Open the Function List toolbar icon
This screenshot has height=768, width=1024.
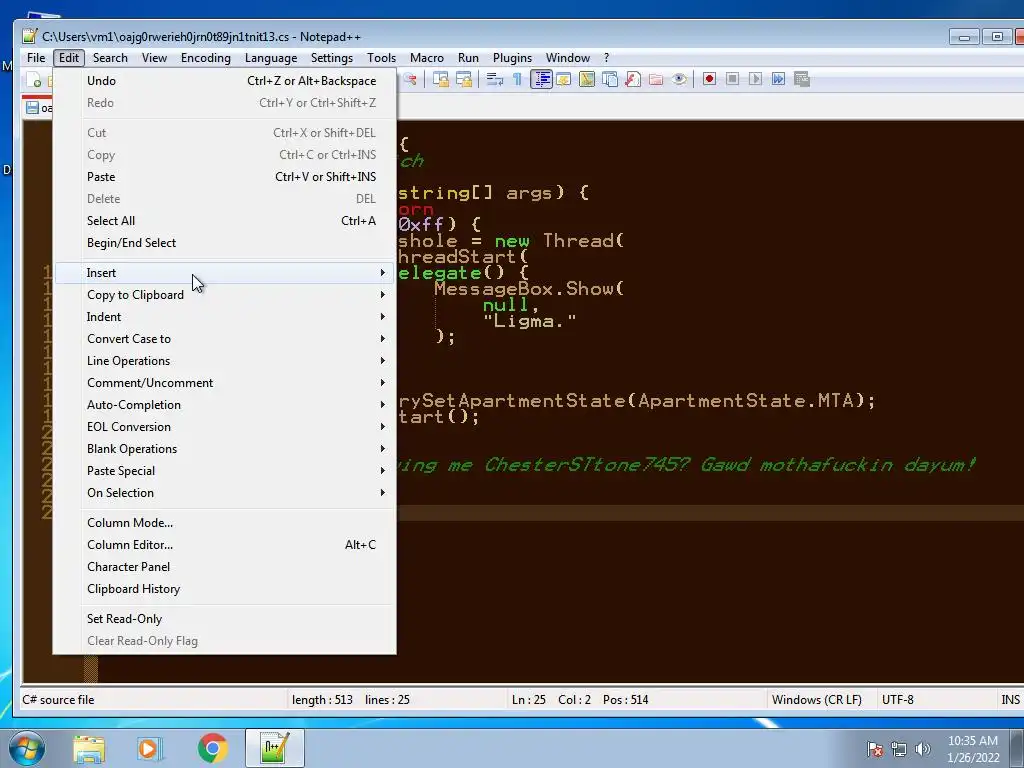[x=633, y=80]
